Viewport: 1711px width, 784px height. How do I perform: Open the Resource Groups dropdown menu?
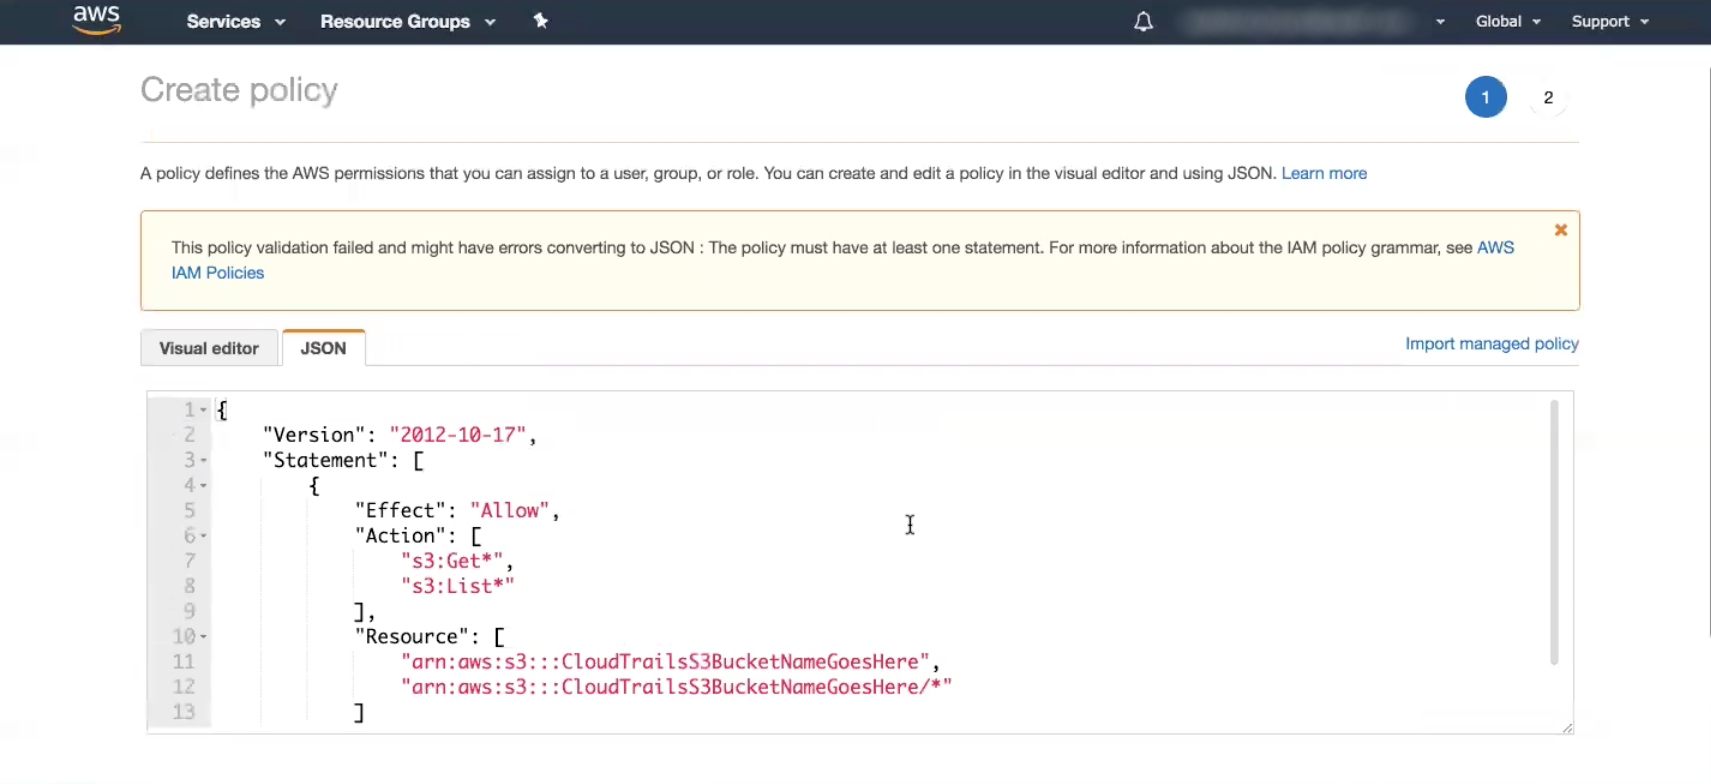408,22
